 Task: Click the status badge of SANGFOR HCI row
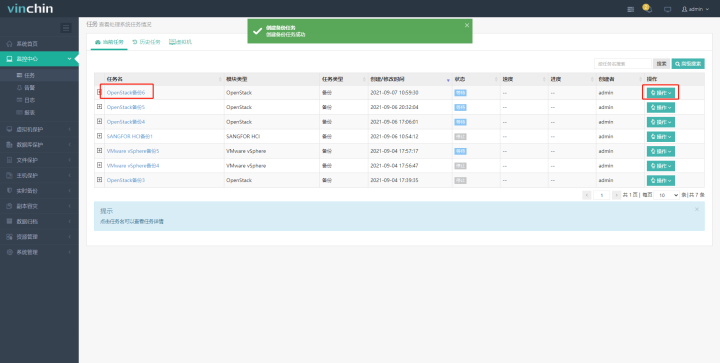tap(460, 137)
